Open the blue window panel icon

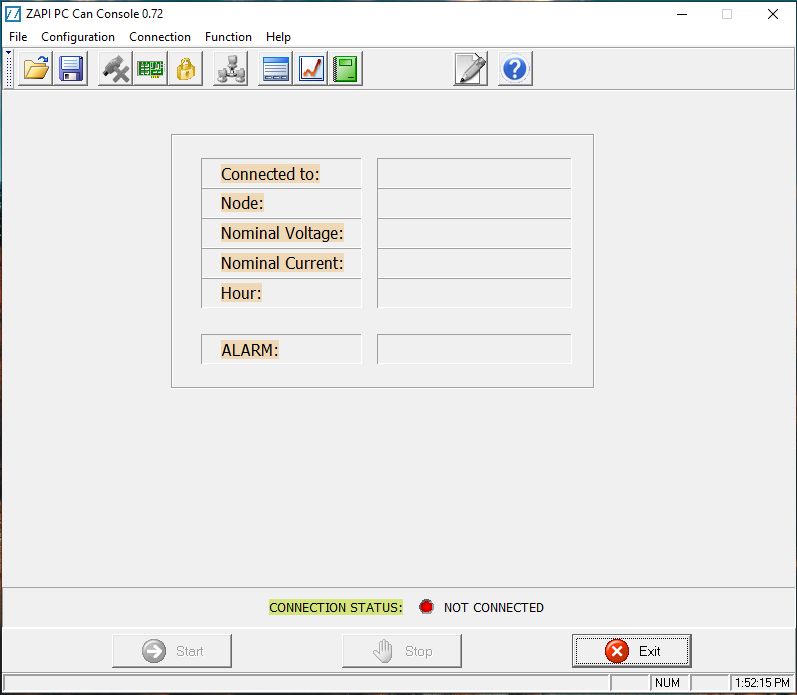(x=275, y=69)
